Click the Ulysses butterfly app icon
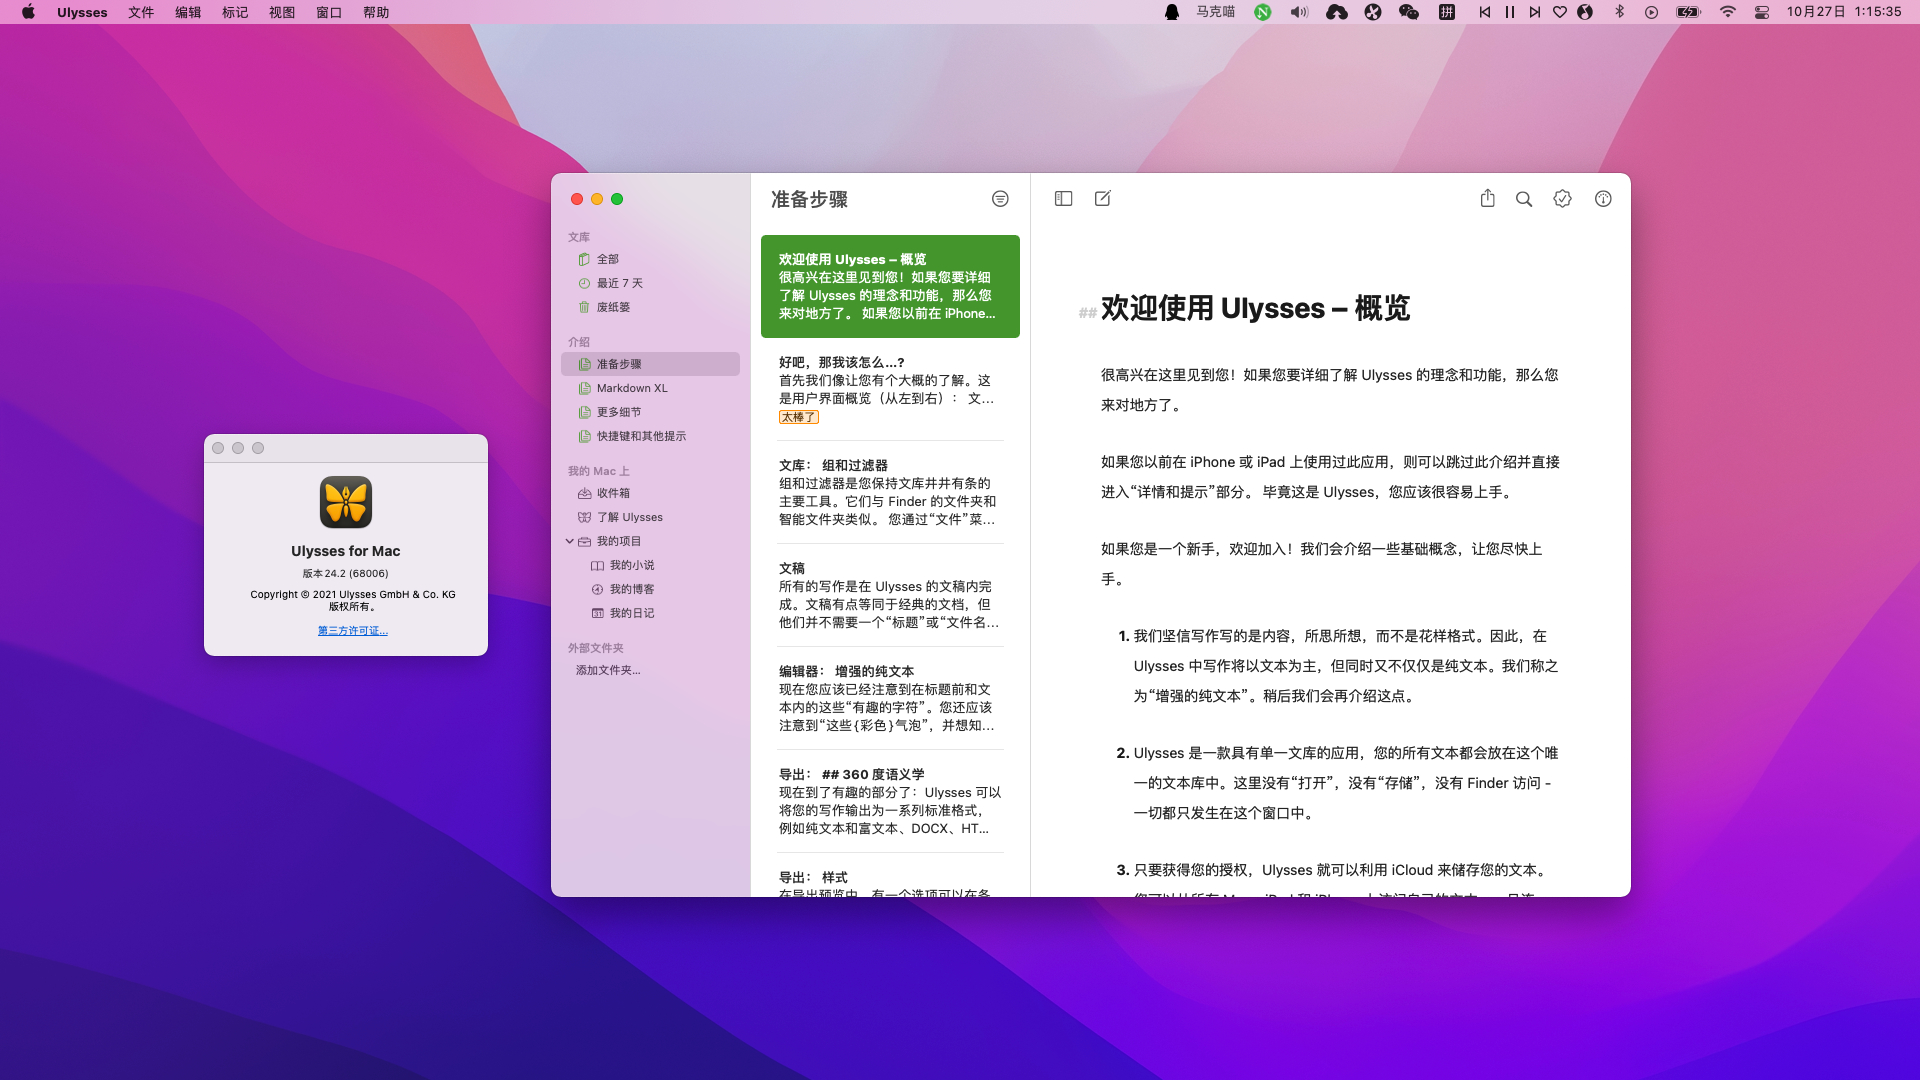1920x1080 pixels. pos(346,502)
